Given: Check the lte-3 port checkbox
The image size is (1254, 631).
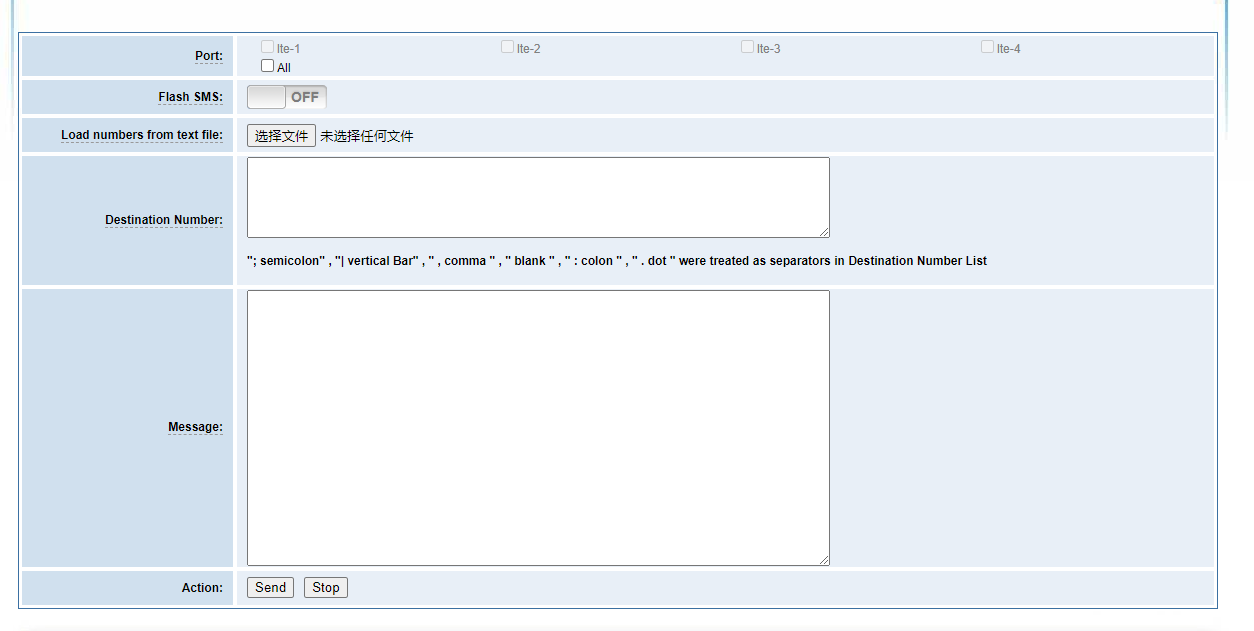Looking at the screenshot, I should point(747,47).
